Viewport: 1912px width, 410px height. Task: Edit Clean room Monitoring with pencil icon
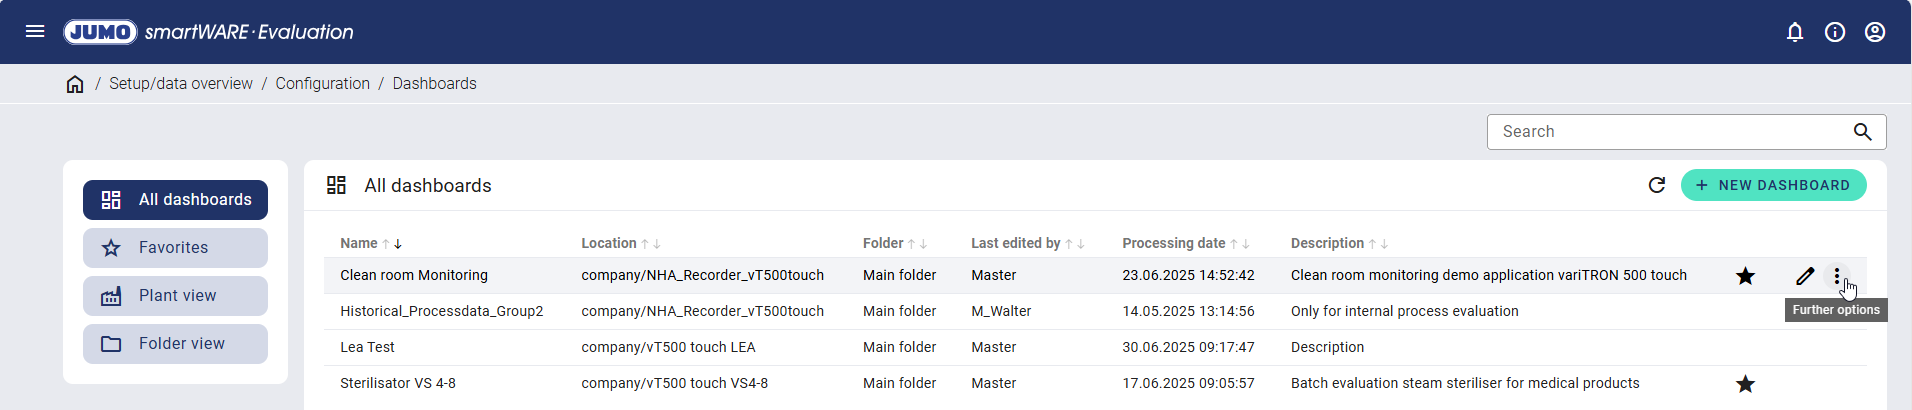coord(1805,276)
